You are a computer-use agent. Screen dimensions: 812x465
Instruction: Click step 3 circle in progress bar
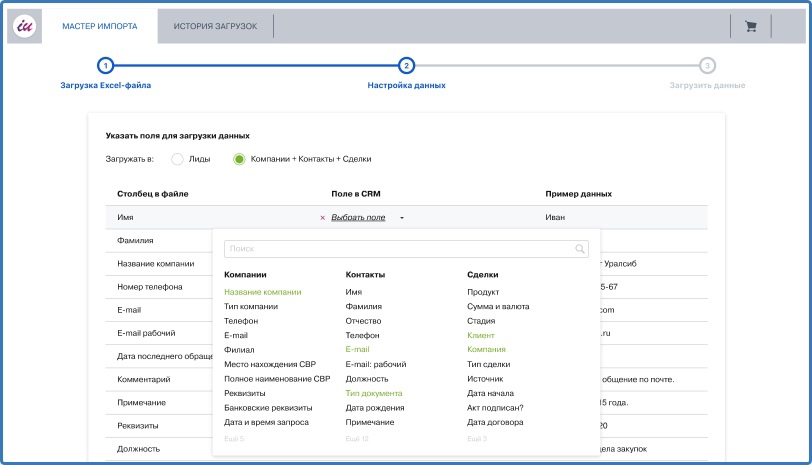tap(707, 66)
